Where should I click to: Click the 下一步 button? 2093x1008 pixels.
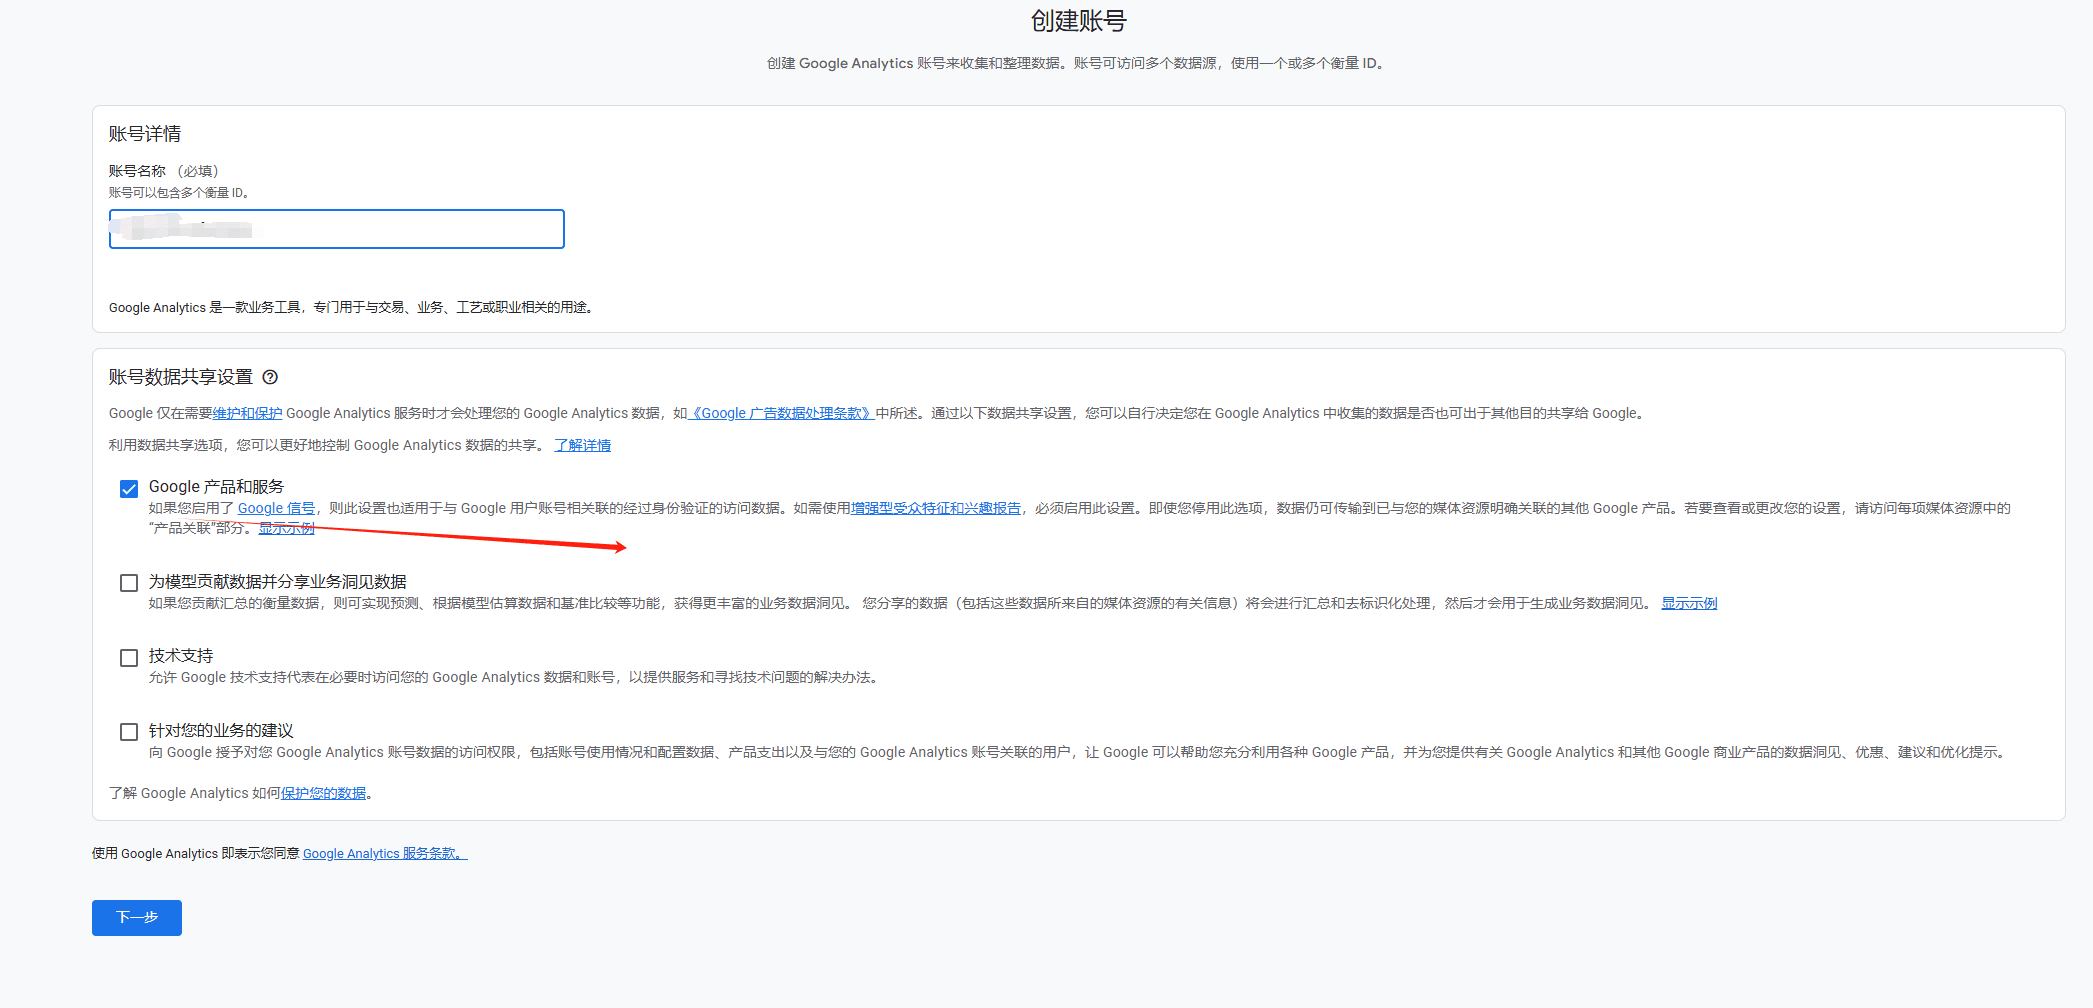point(137,918)
